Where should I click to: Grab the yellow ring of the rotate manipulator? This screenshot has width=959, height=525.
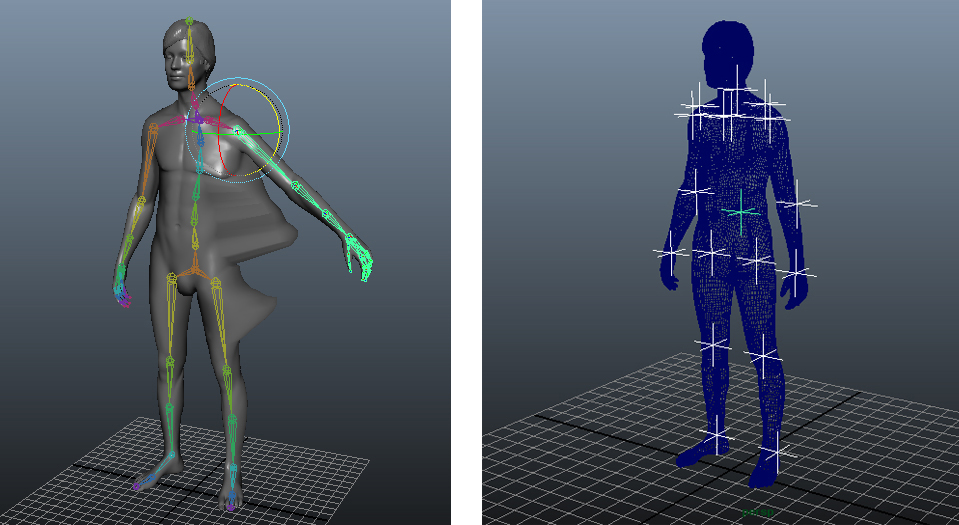282,131
